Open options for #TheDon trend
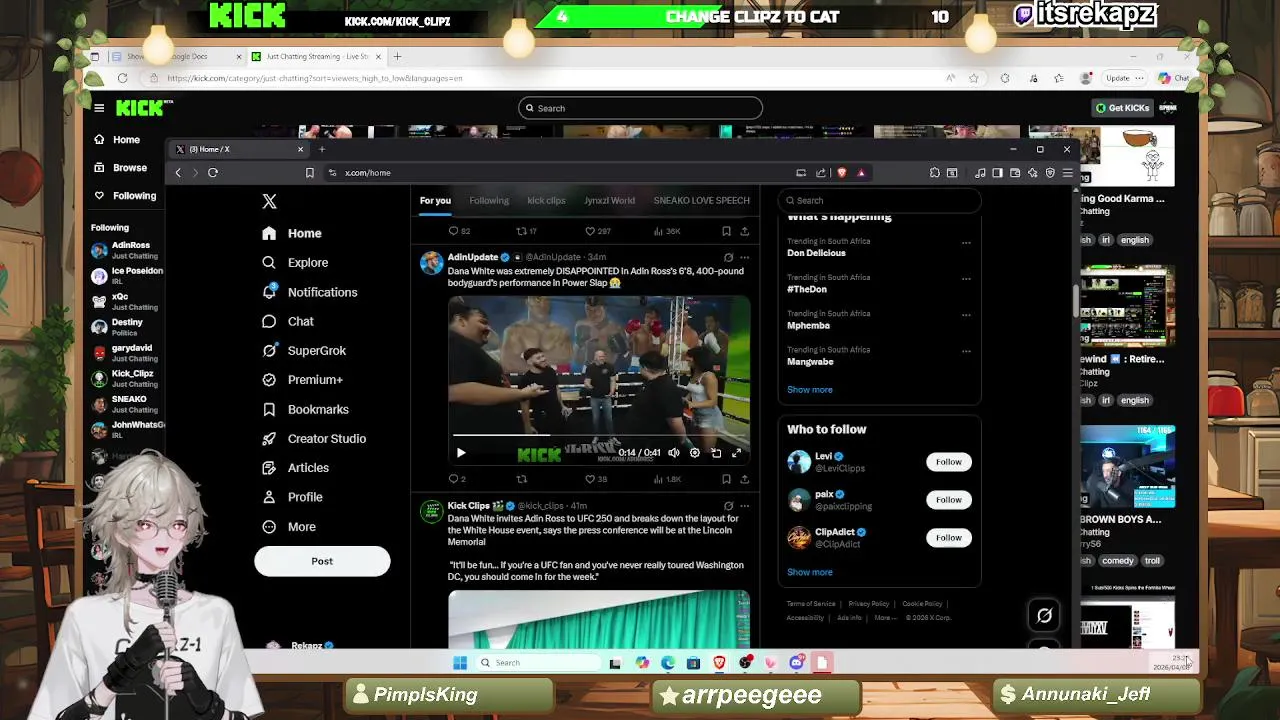 click(x=966, y=278)
